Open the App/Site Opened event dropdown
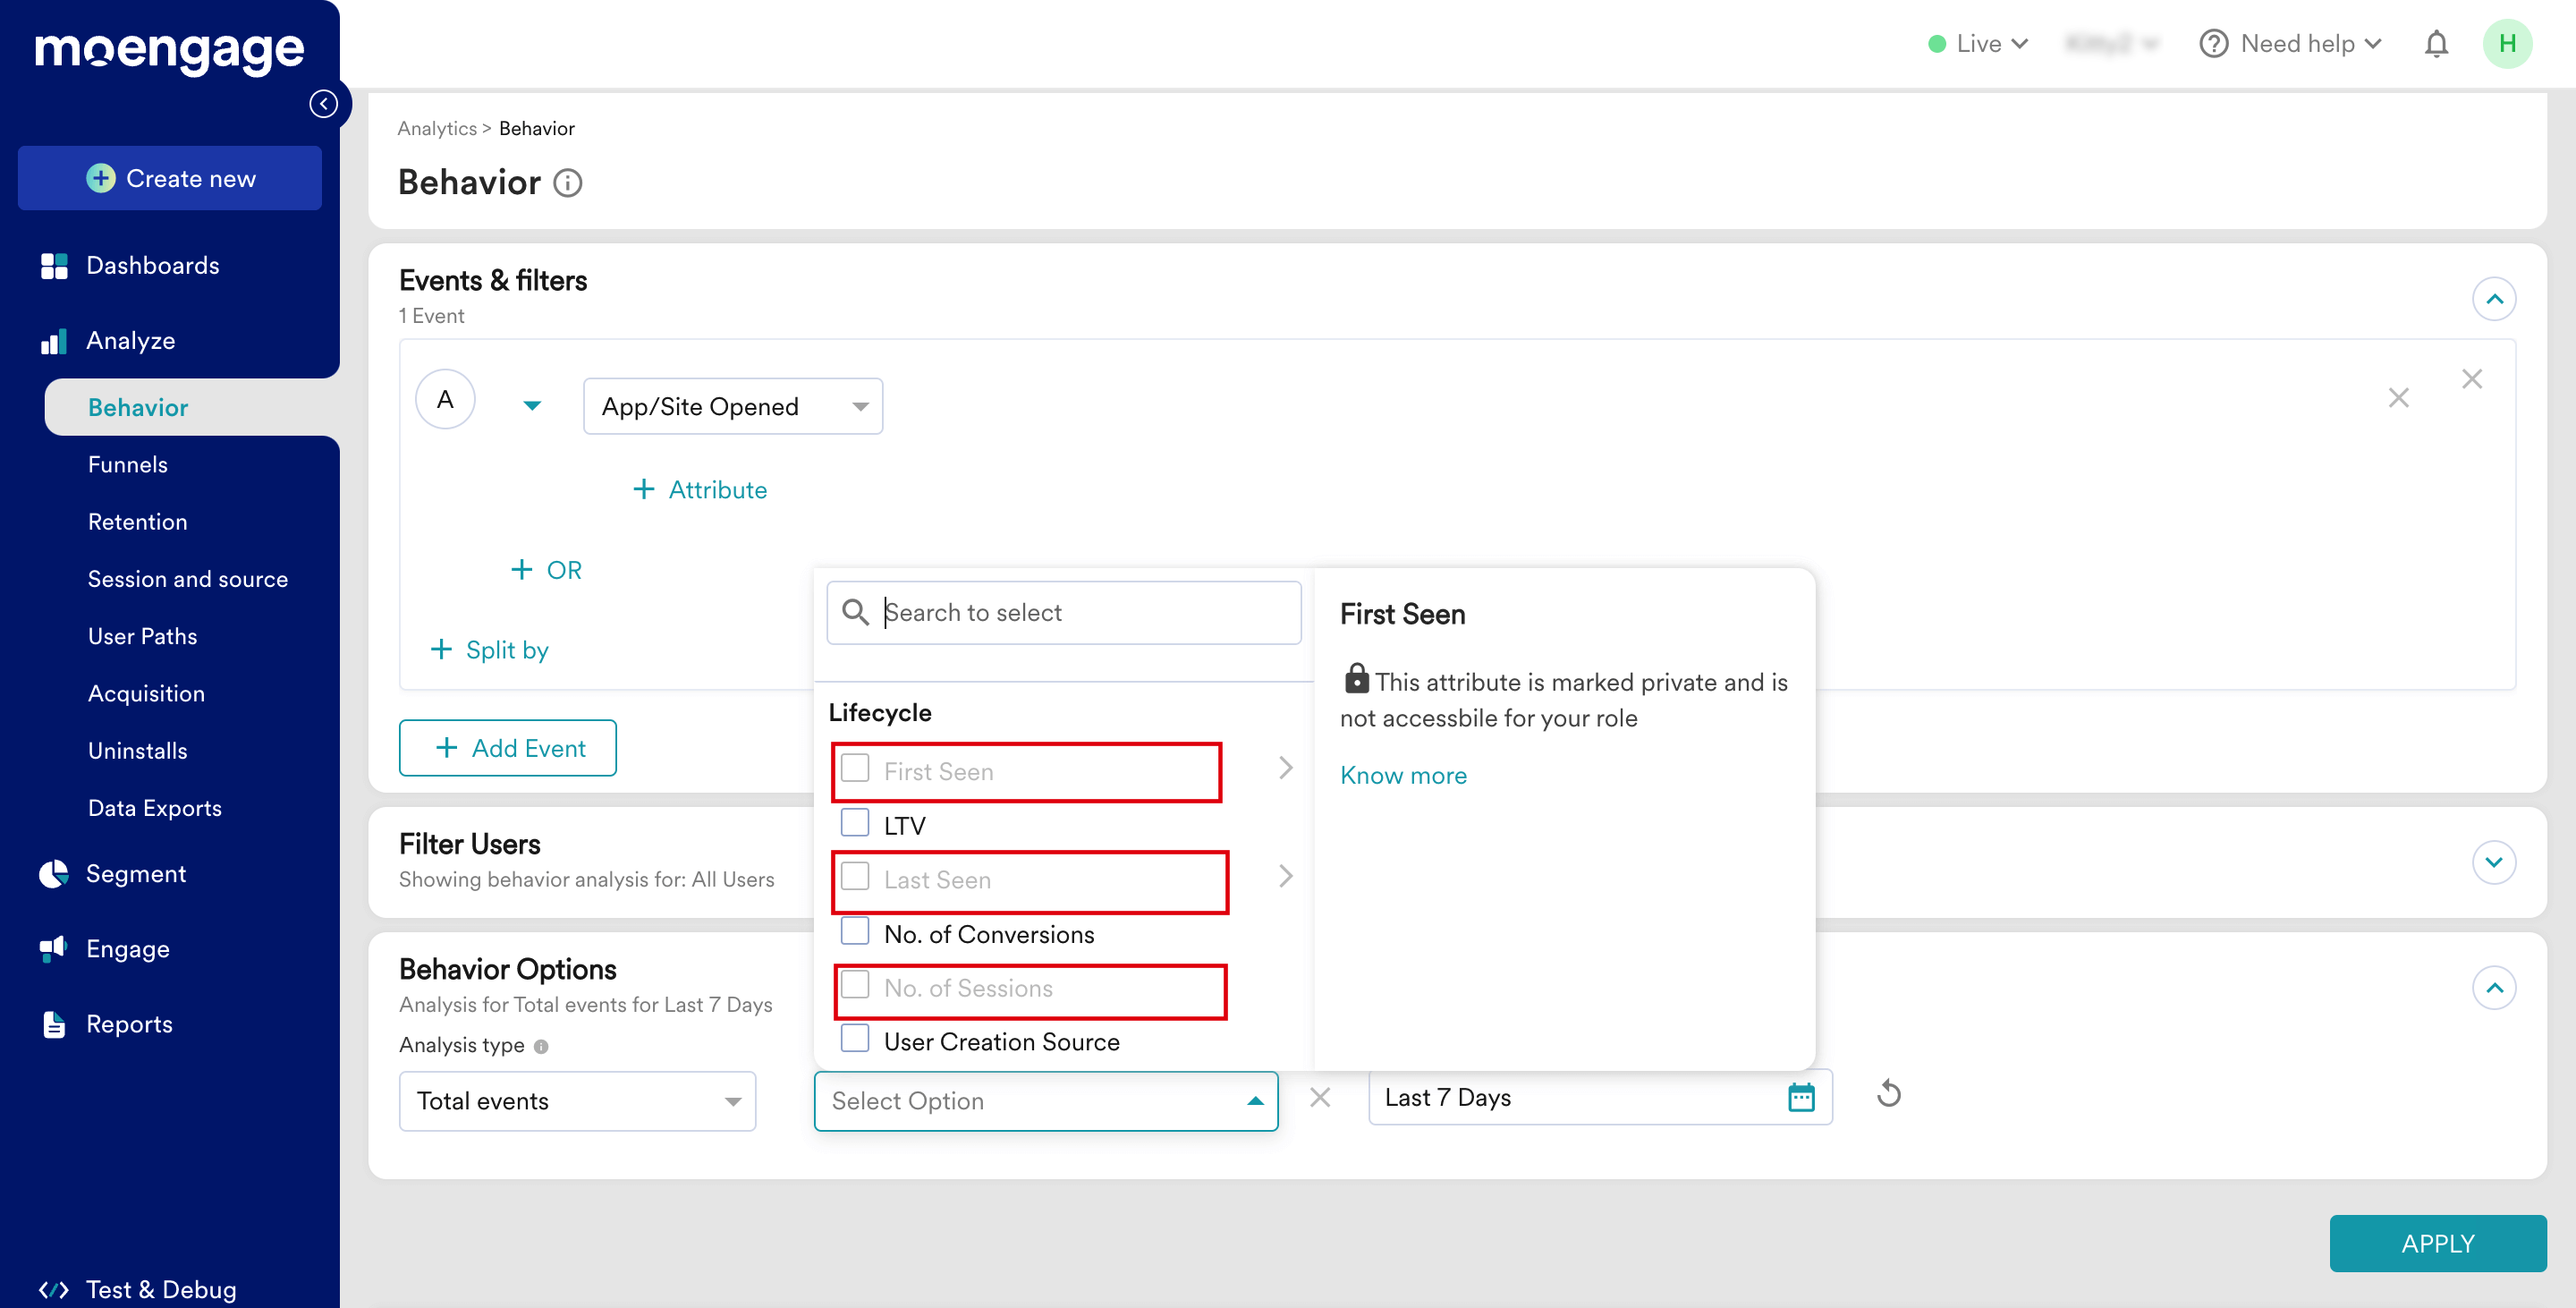 pos(732,406)
